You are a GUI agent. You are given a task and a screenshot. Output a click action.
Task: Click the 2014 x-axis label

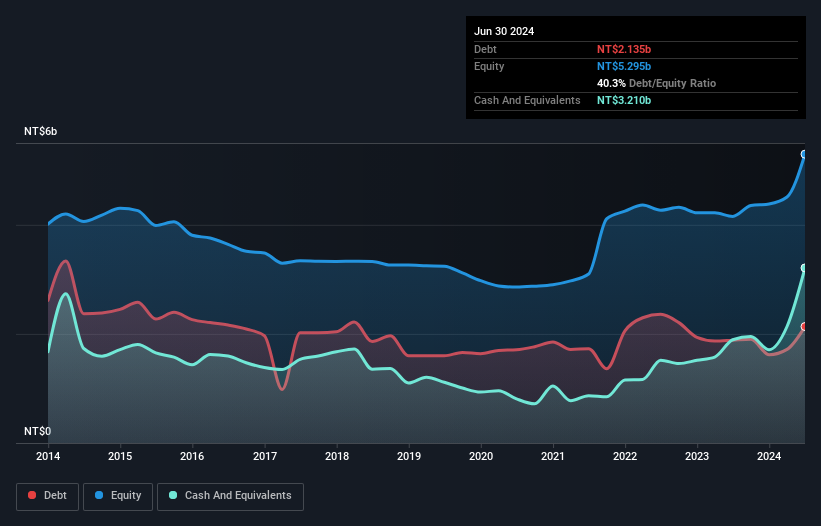(x=48, y=456)
